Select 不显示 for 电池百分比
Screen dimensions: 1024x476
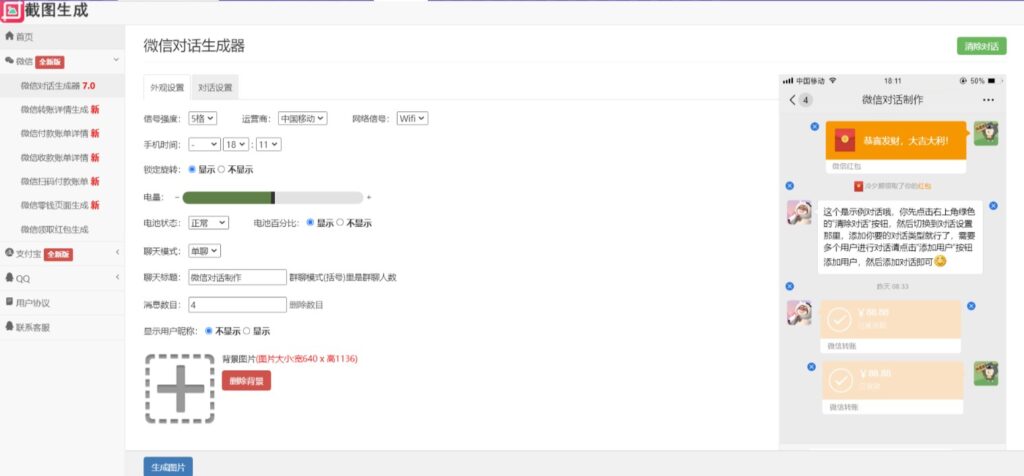tap(339, 223)
